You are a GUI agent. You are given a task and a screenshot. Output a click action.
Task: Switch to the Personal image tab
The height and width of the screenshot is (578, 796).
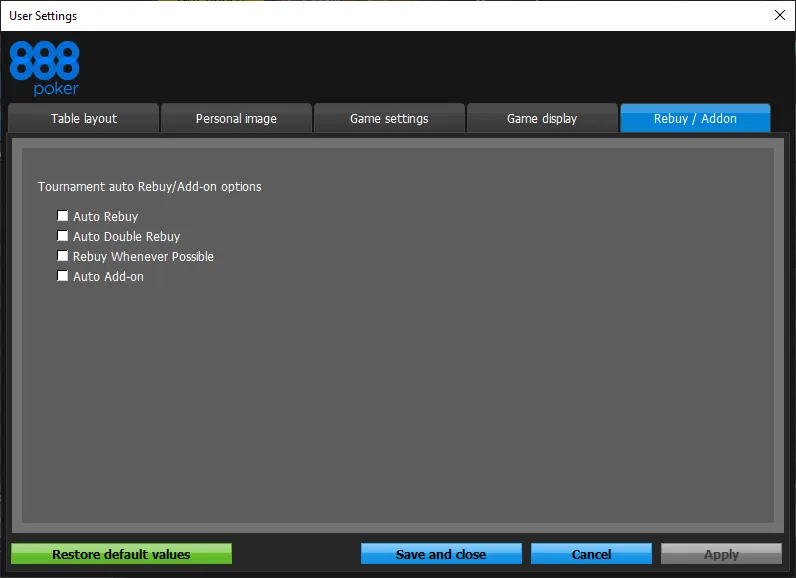(236, 118)
